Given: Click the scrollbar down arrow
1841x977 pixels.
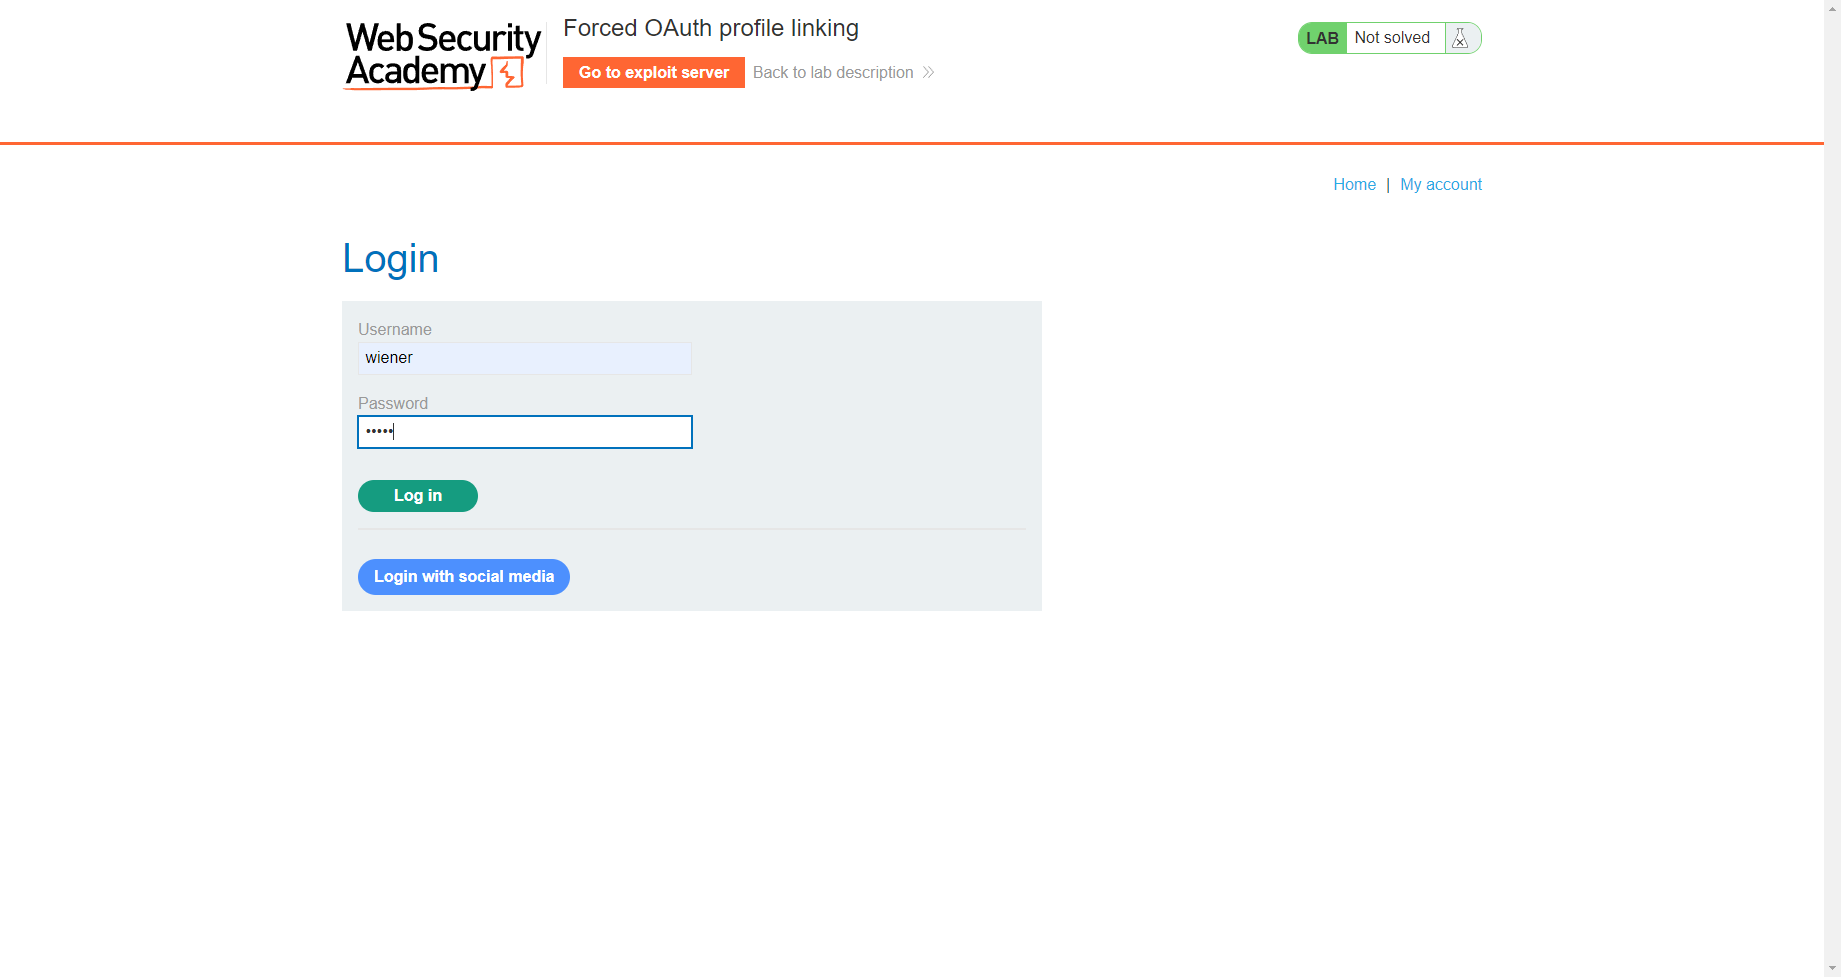Looking at the screenshot, I should coord(1832,968).
